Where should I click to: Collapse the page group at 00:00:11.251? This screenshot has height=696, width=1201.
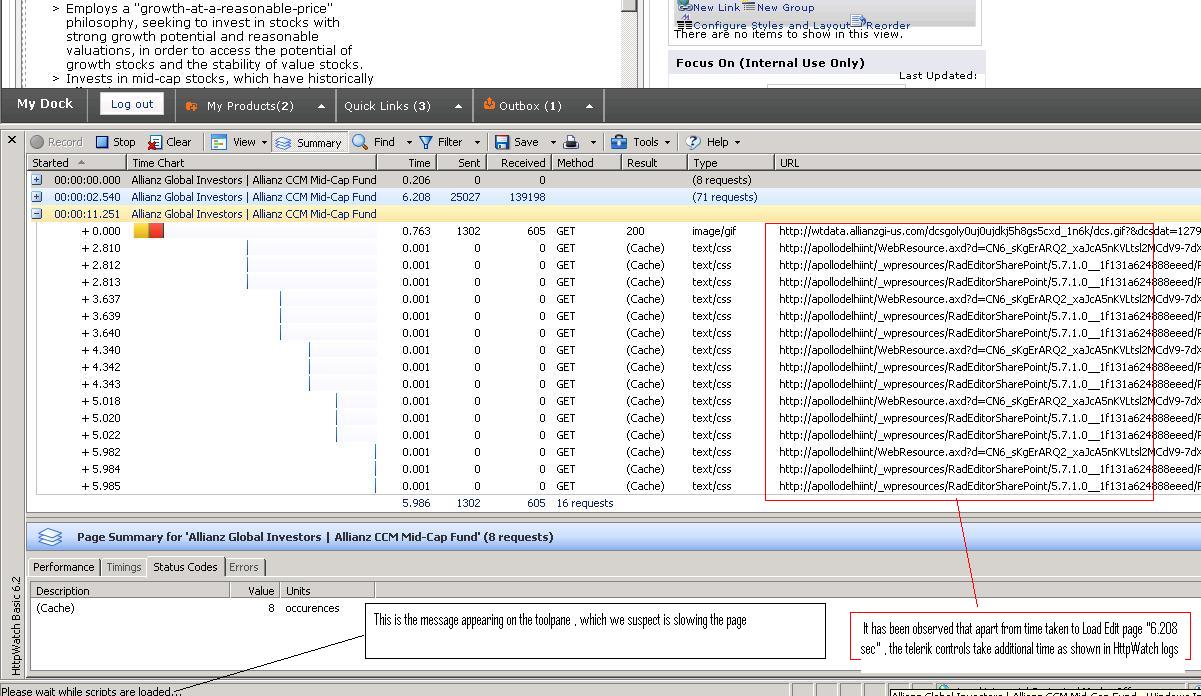tap(37, 214)
